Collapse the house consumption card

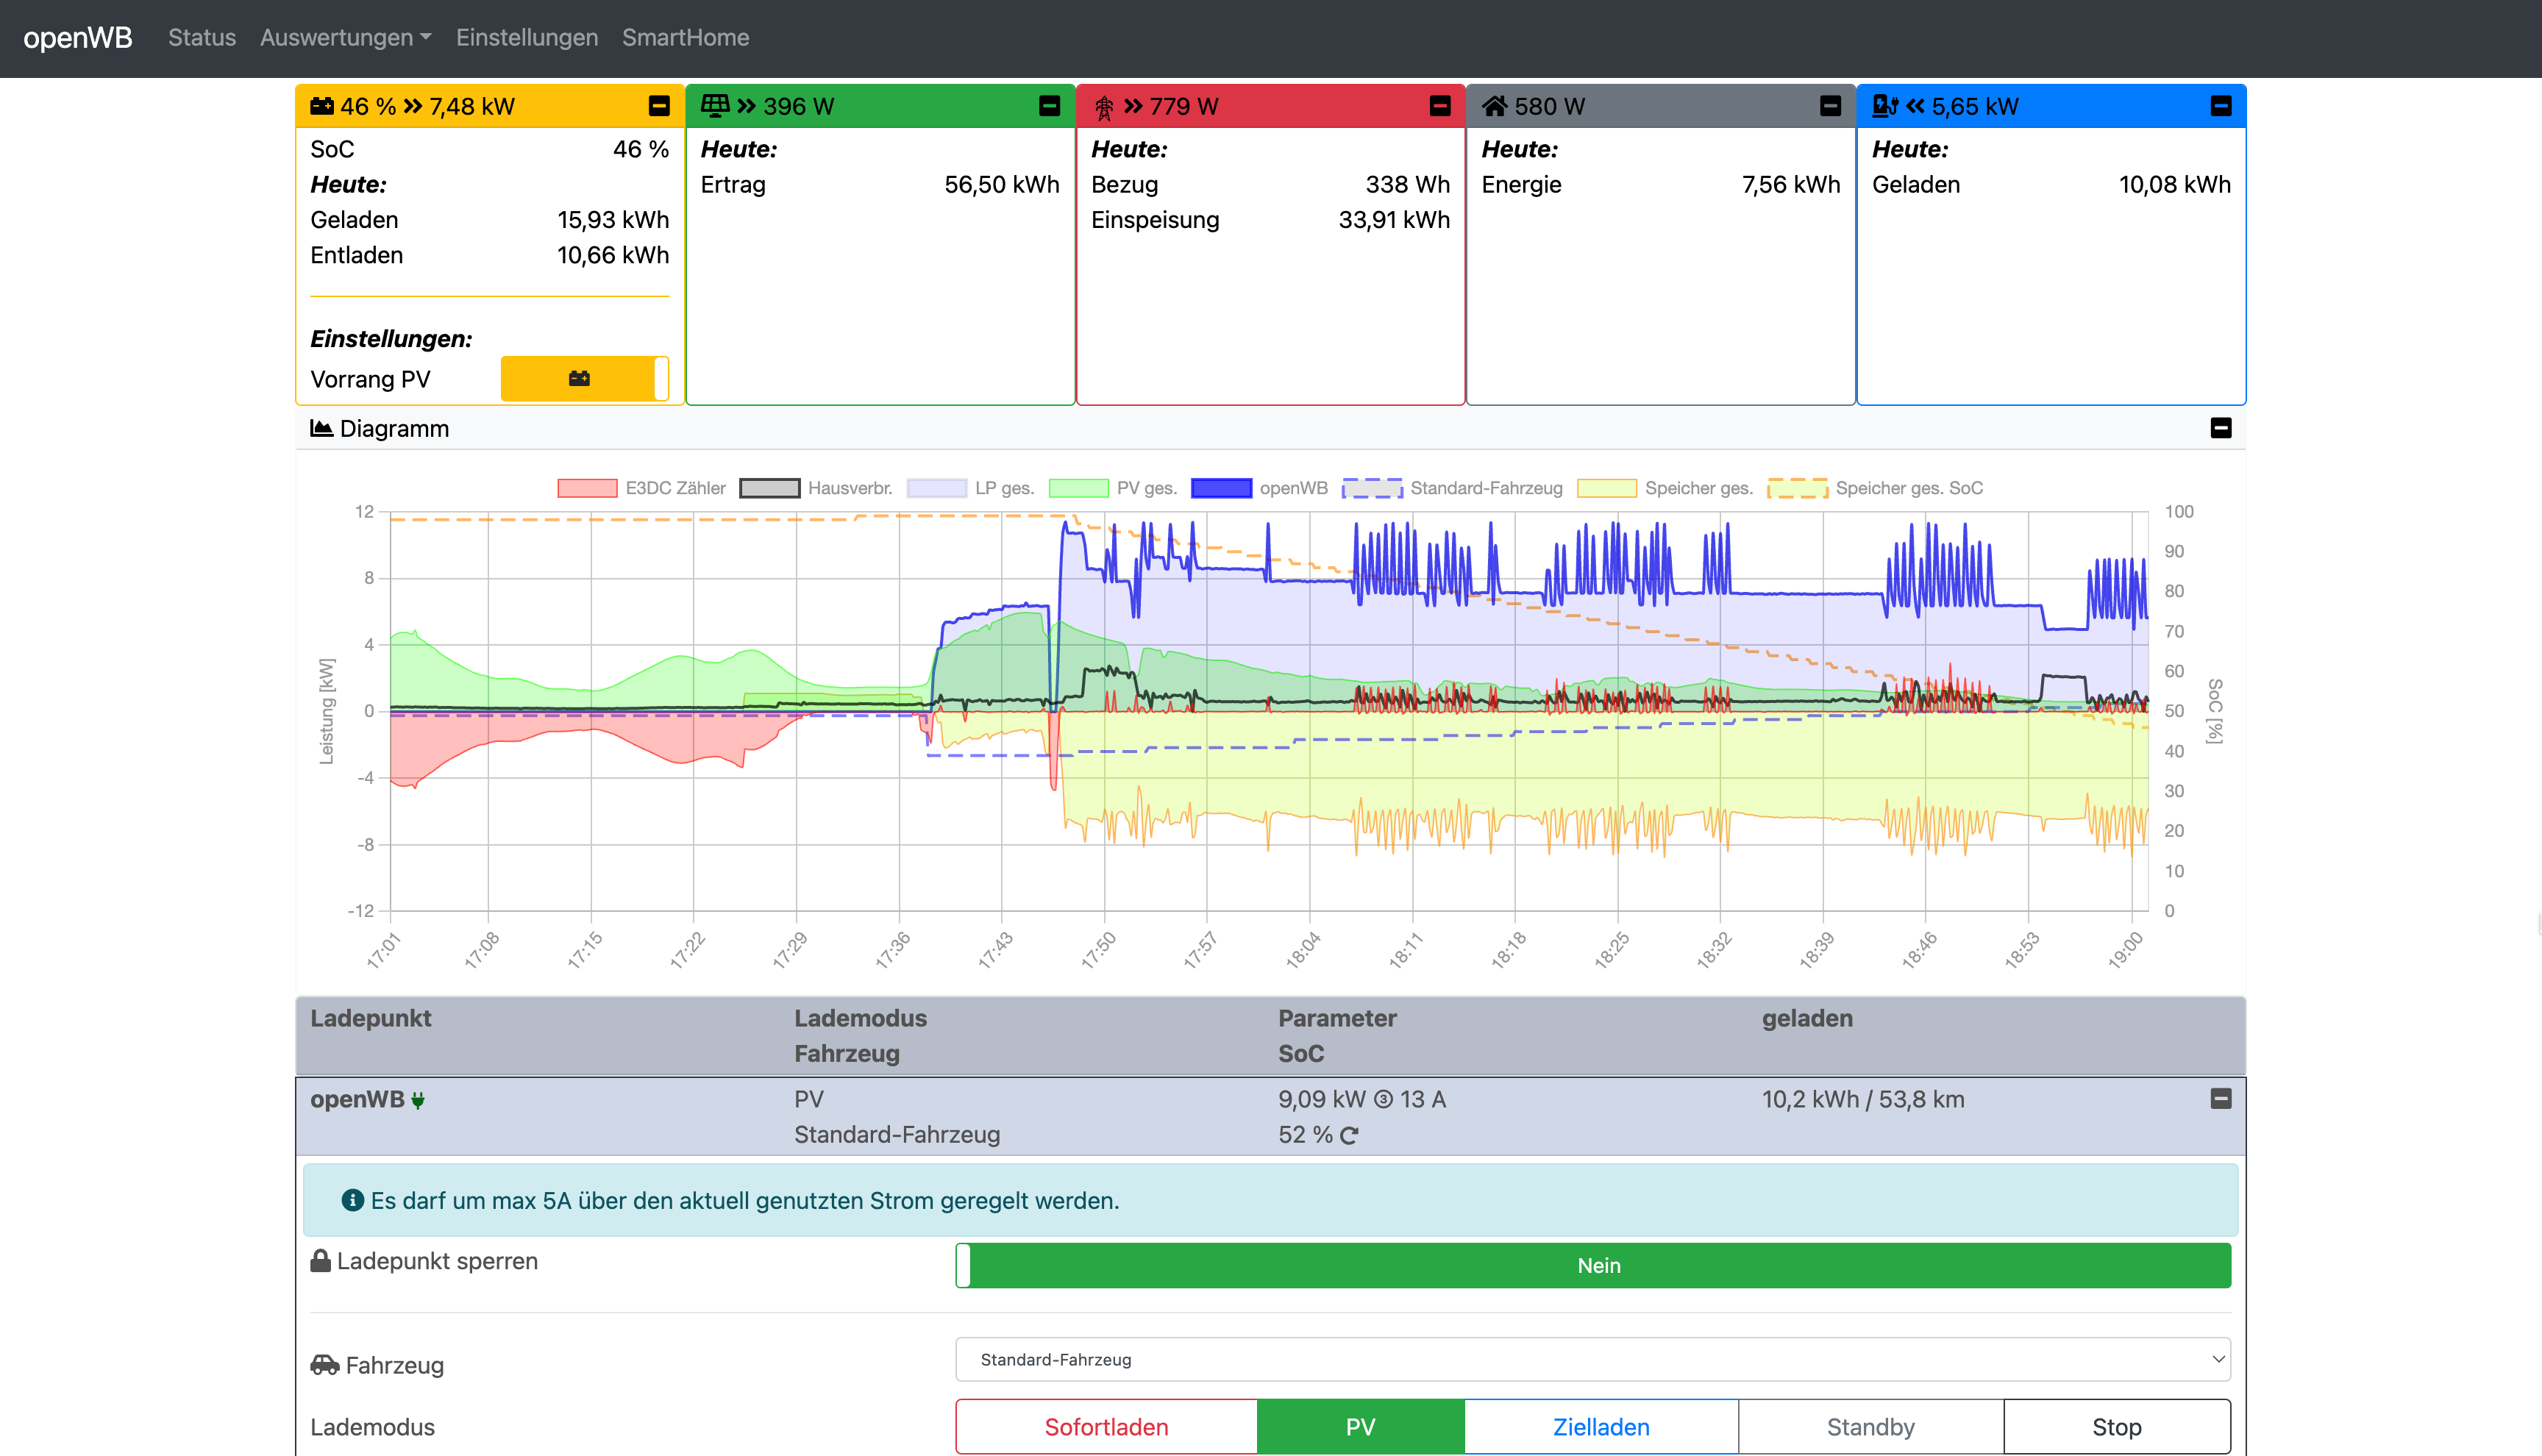point(1830,106)
